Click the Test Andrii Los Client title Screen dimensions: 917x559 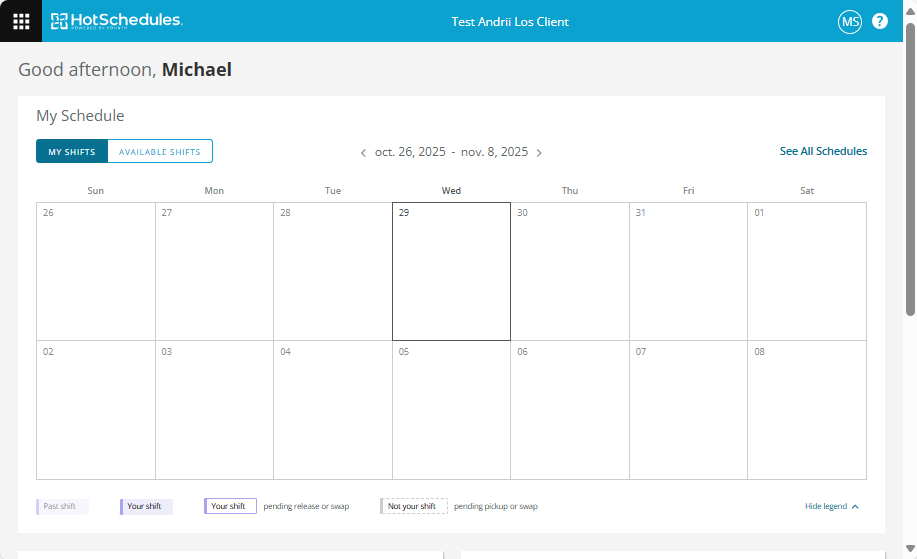click(x=510, y=21)
